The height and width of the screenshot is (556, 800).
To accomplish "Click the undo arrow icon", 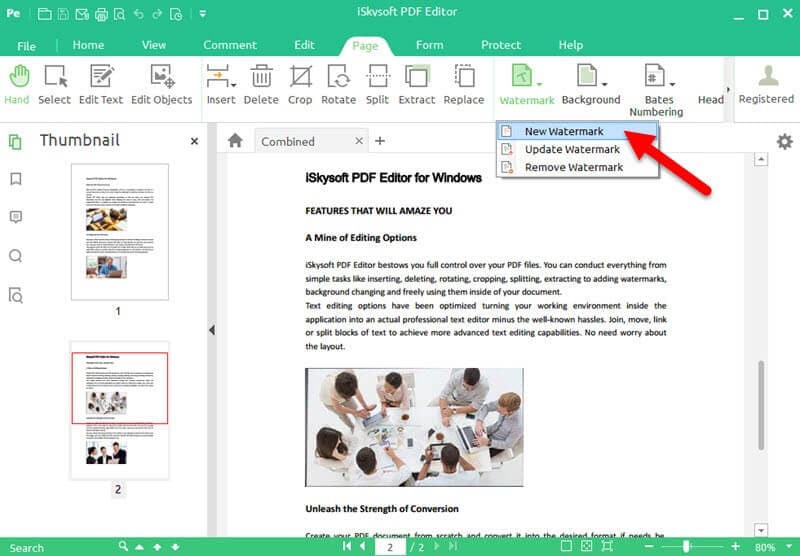I will click(x=139, y=14).
